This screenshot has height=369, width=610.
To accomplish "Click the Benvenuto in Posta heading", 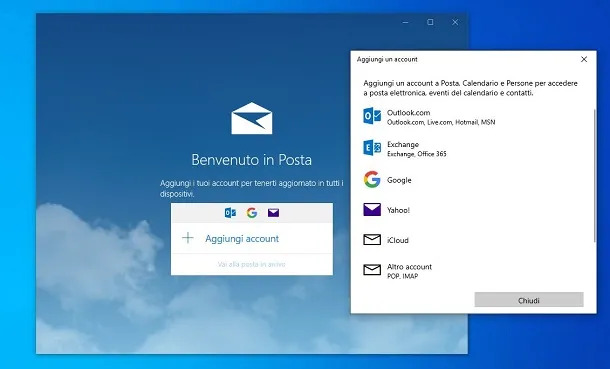I will [251, 160].
